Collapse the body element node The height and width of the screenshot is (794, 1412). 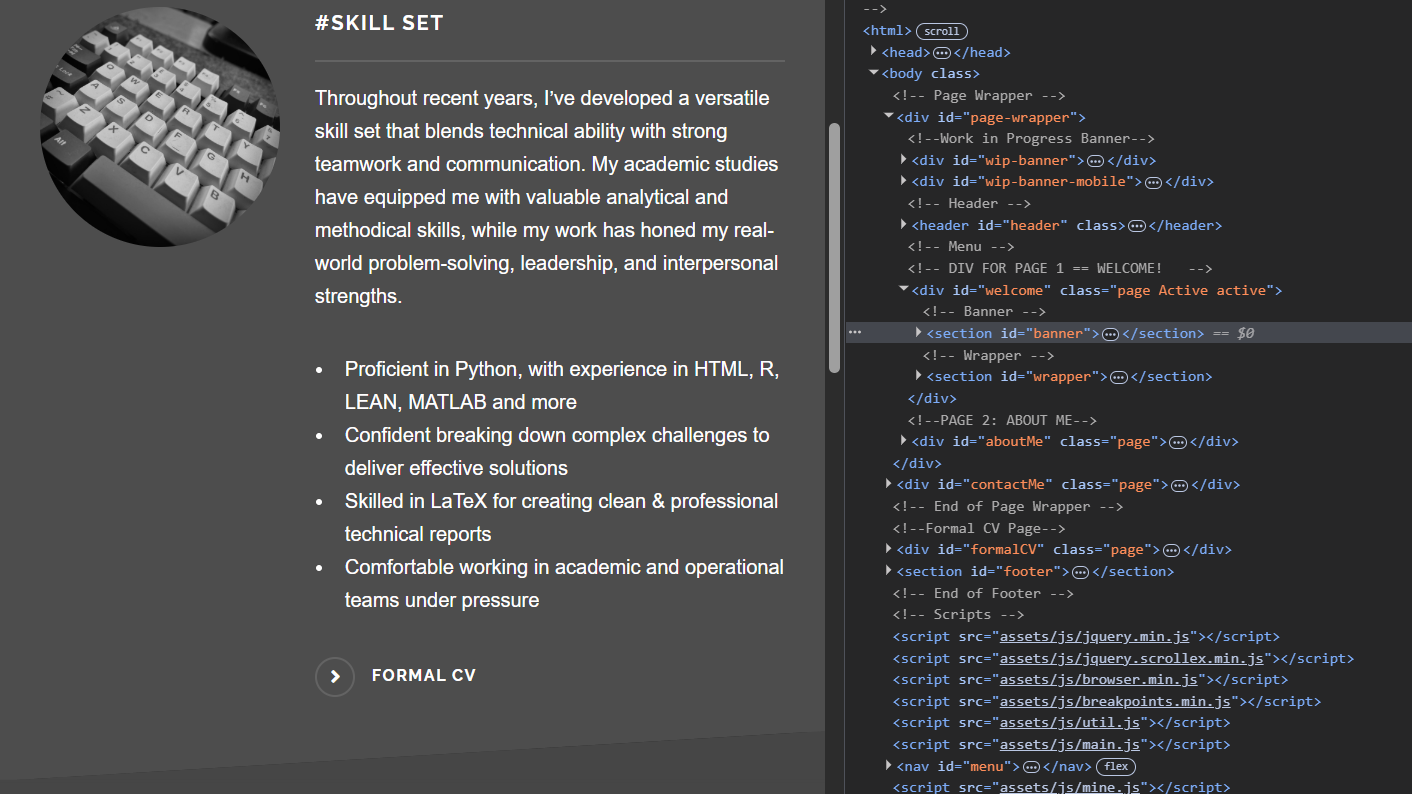tap(874, 73)
